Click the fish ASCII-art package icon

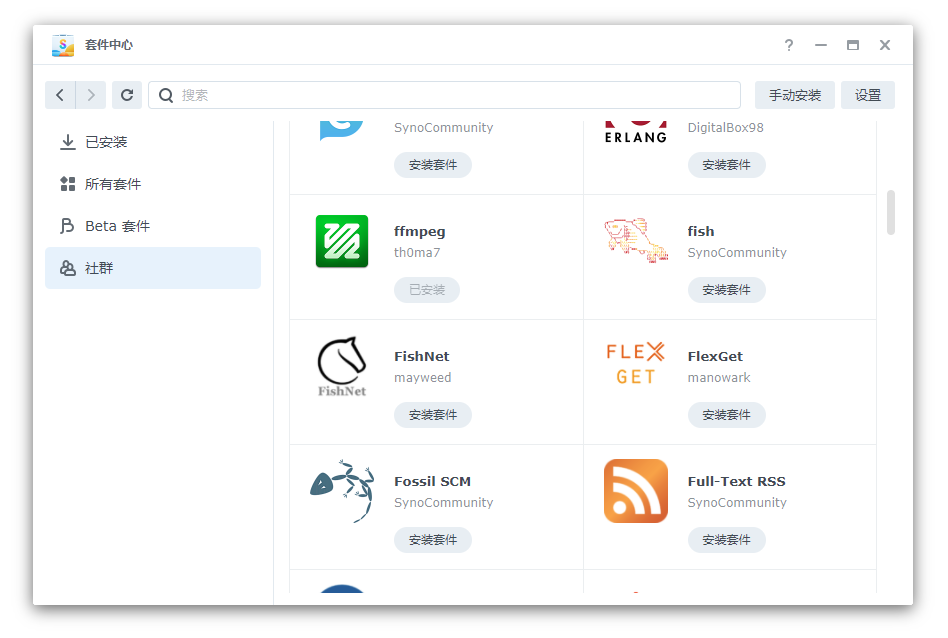636,241
